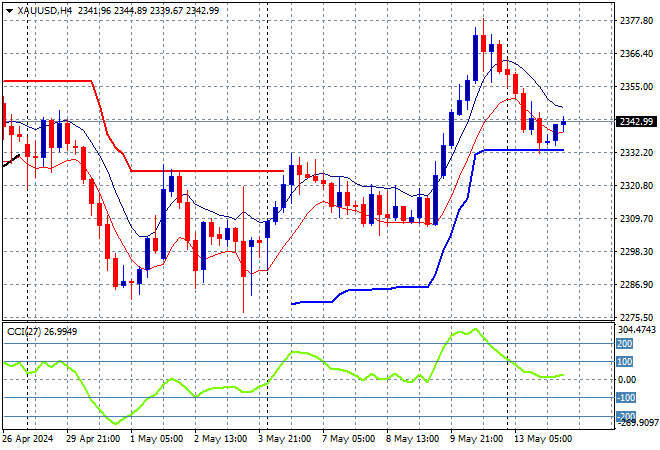The image size is (660, 450).
Task: Select the tall blue candle peaking near 2377
Action: click(x=476, y=58)
